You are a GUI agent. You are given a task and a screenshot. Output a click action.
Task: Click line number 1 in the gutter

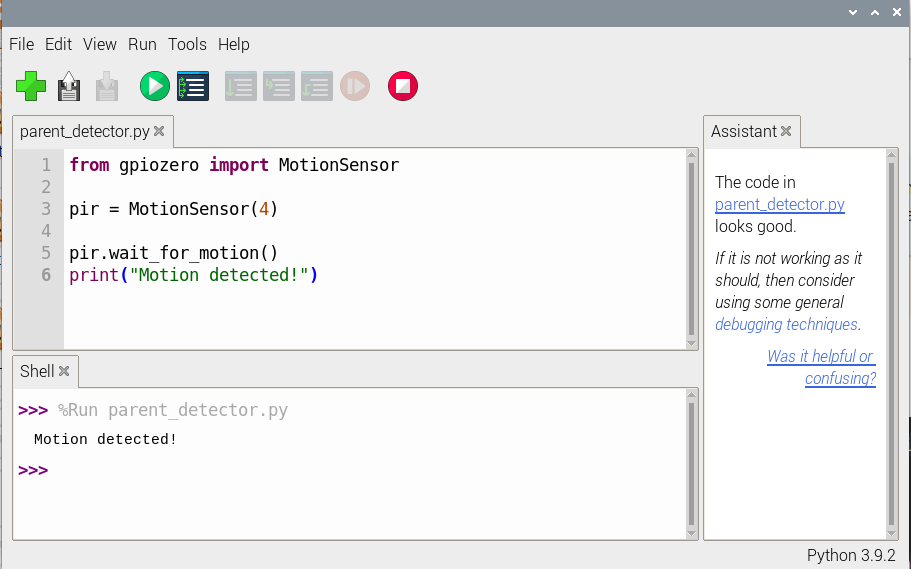[46, 165]
